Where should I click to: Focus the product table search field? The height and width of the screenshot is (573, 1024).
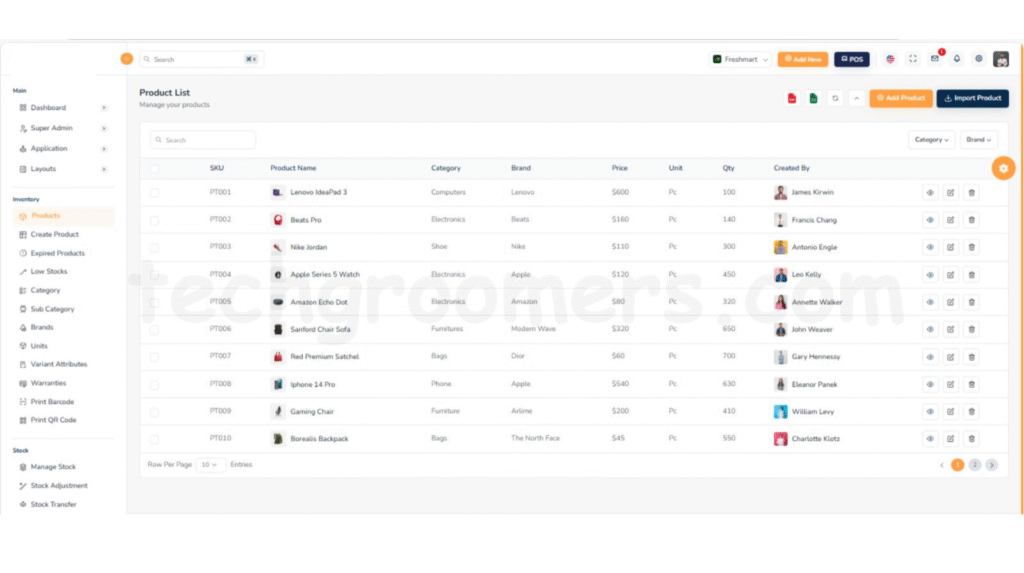(202, 140)
